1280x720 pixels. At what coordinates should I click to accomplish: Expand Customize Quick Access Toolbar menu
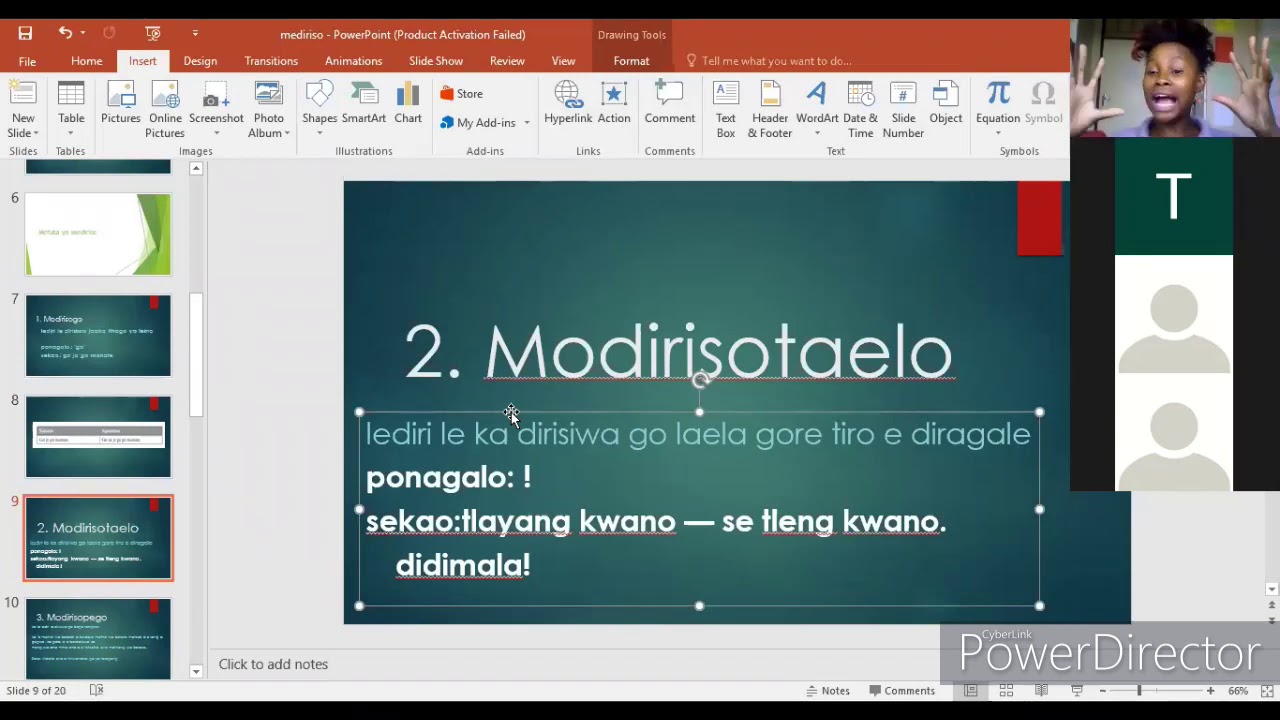[x=195, y=34]
